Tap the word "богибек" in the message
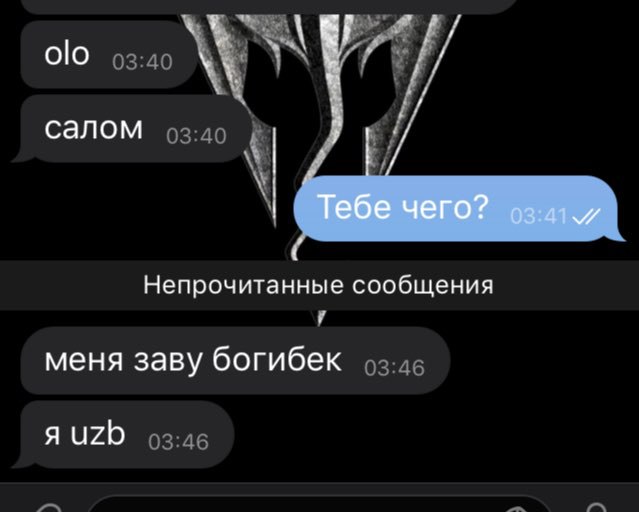 point(277,360)
